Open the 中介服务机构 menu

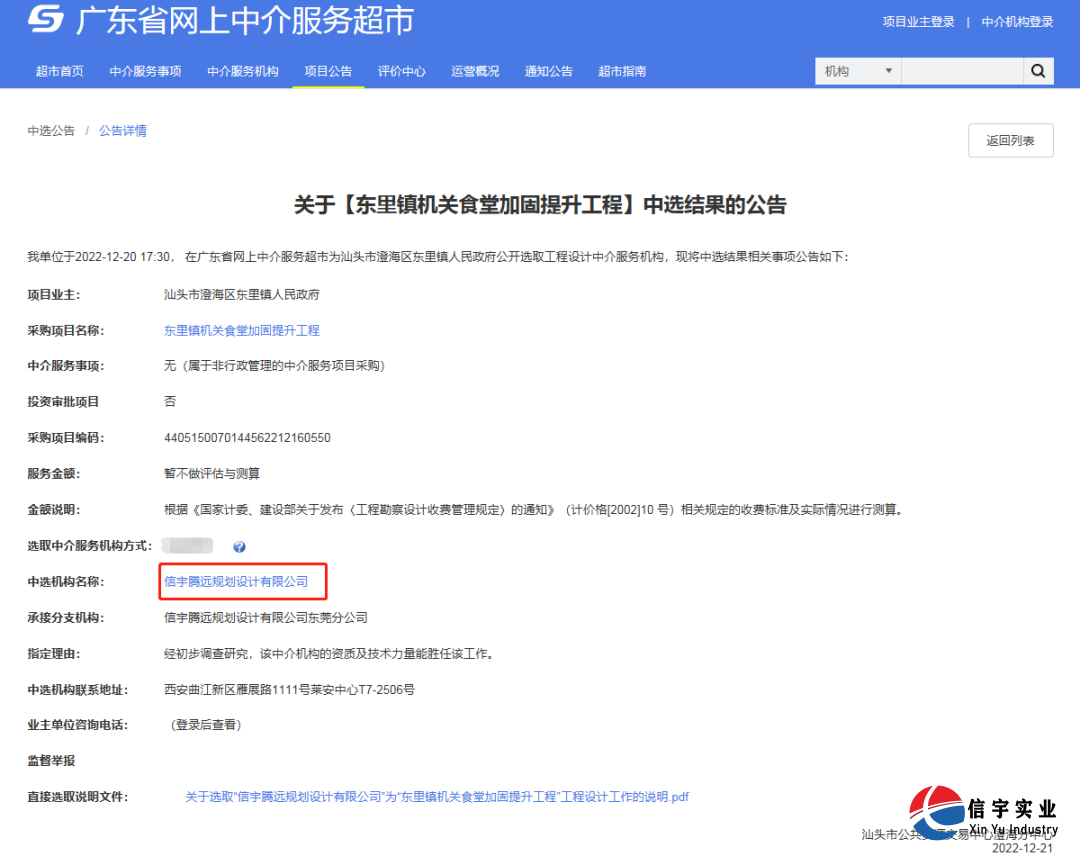[x=243, y=71]
